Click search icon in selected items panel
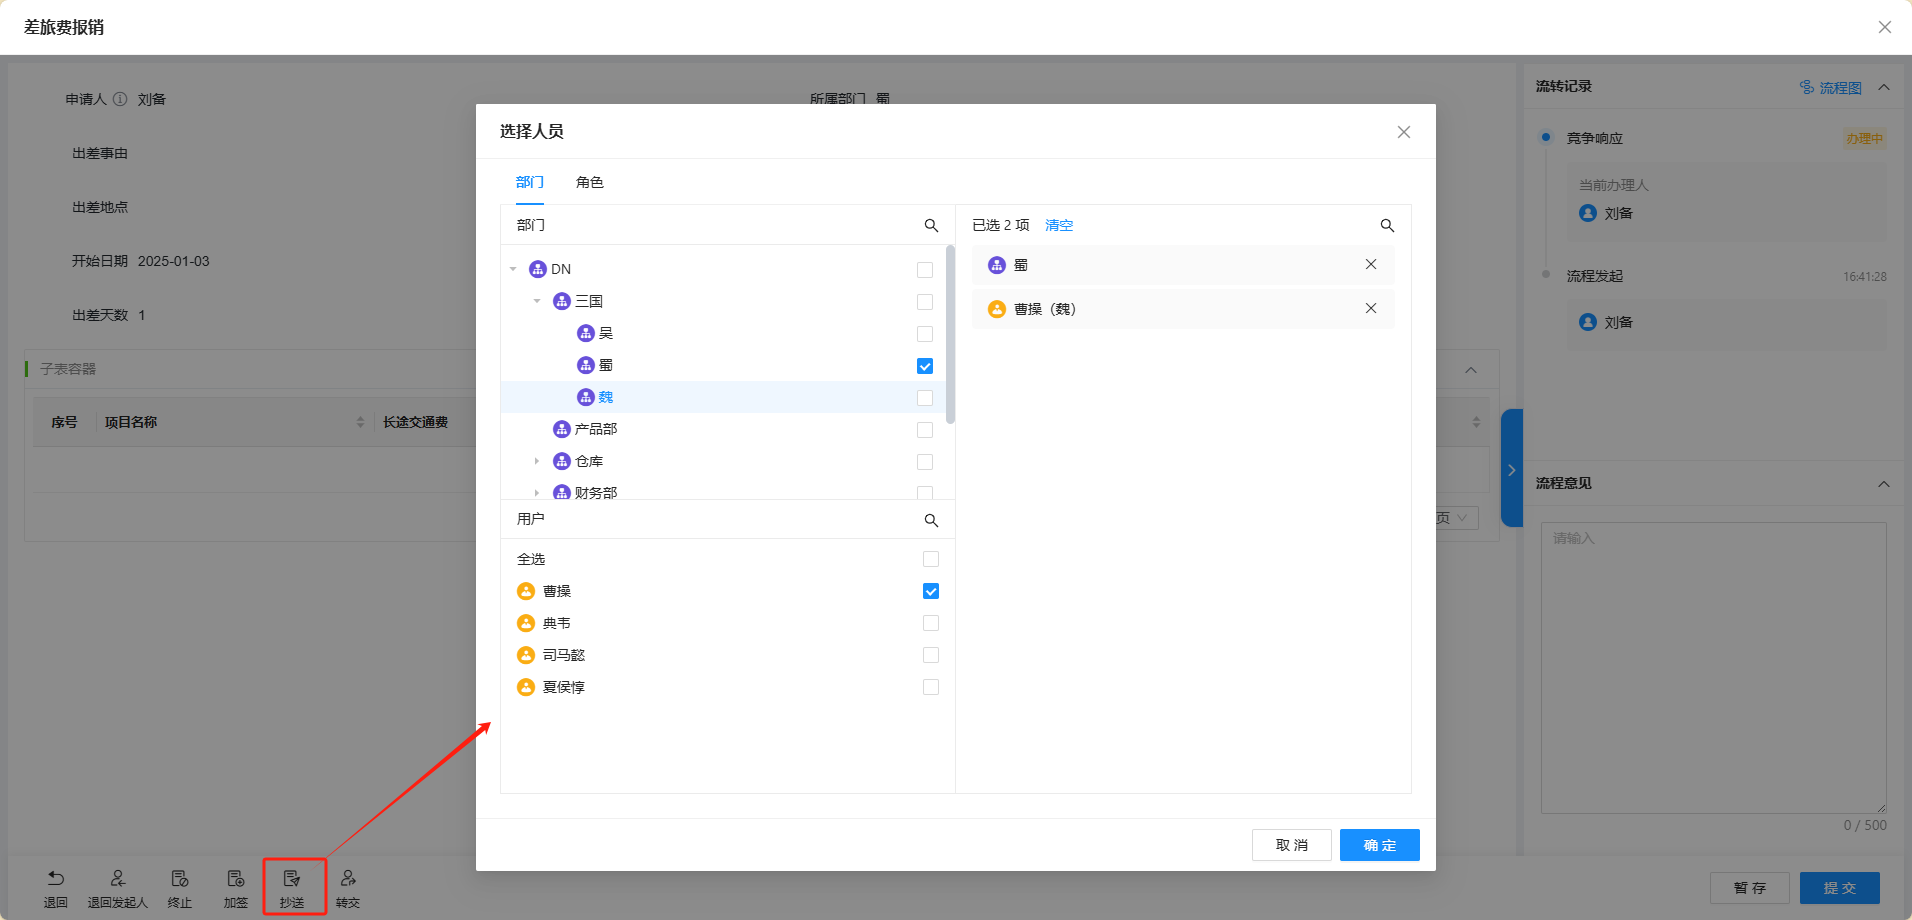This screenshot has height=920, width=1912. [x=1387, y=226]
